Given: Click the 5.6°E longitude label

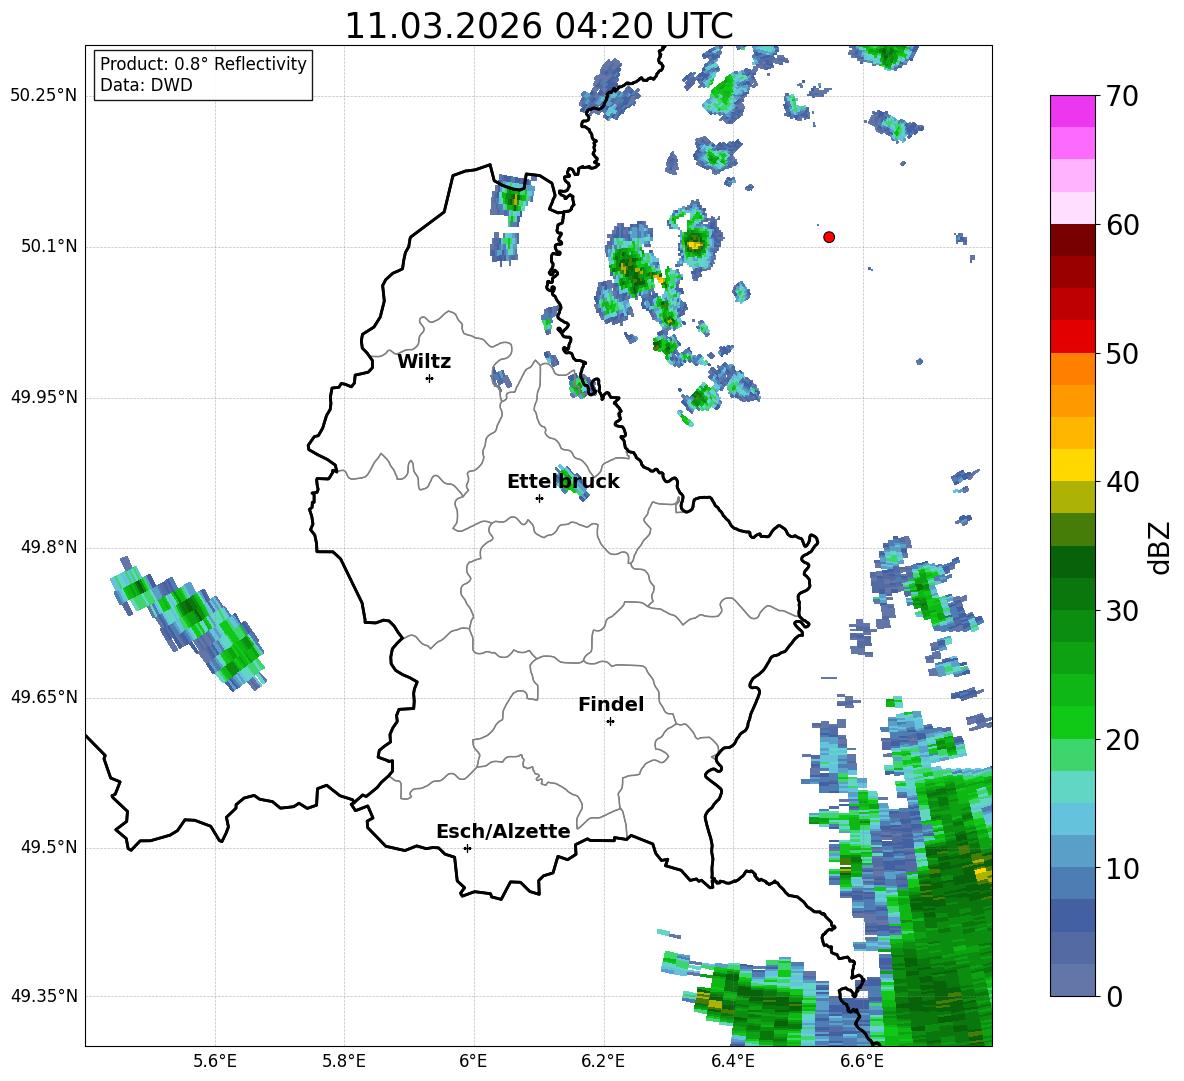Looking at the screenshot, I should click(215, 1061).
